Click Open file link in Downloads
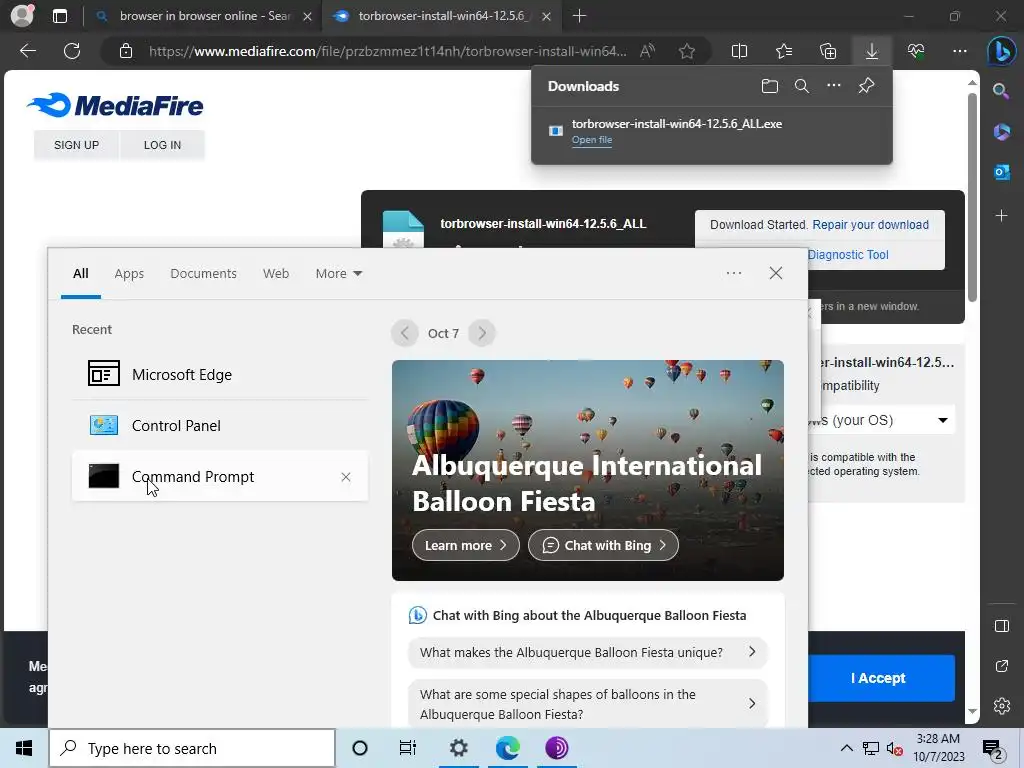This screenshot has width=1024, height=768. tap(592, 140)
